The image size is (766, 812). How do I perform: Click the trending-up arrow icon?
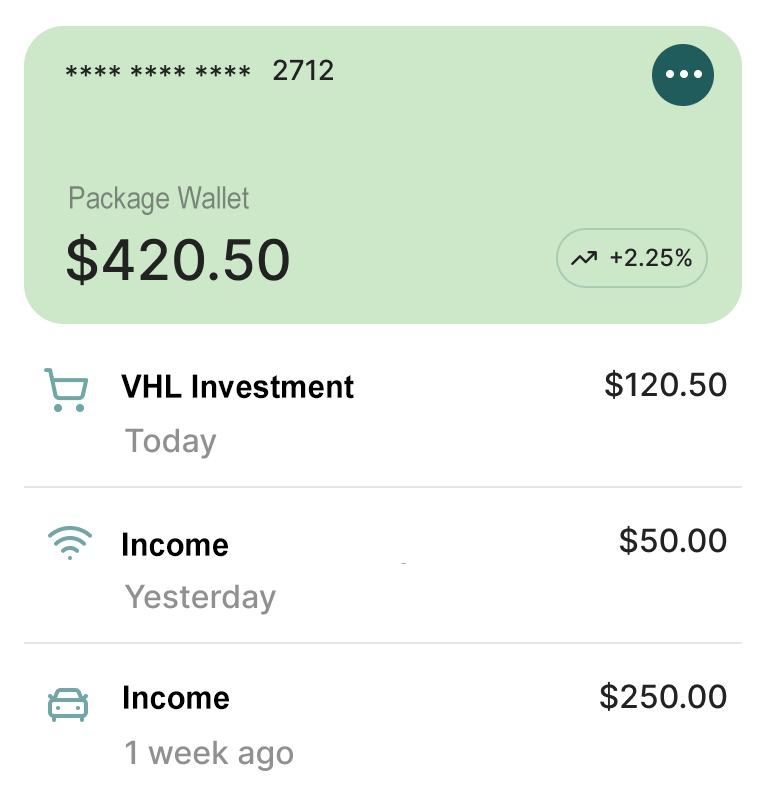coord(583,258)
